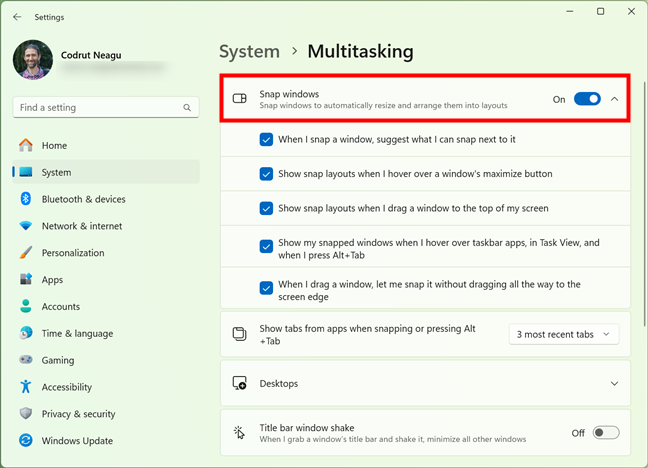Open Accessibility settings
Screen dimensions: 648x468
(x=106, y=387)
